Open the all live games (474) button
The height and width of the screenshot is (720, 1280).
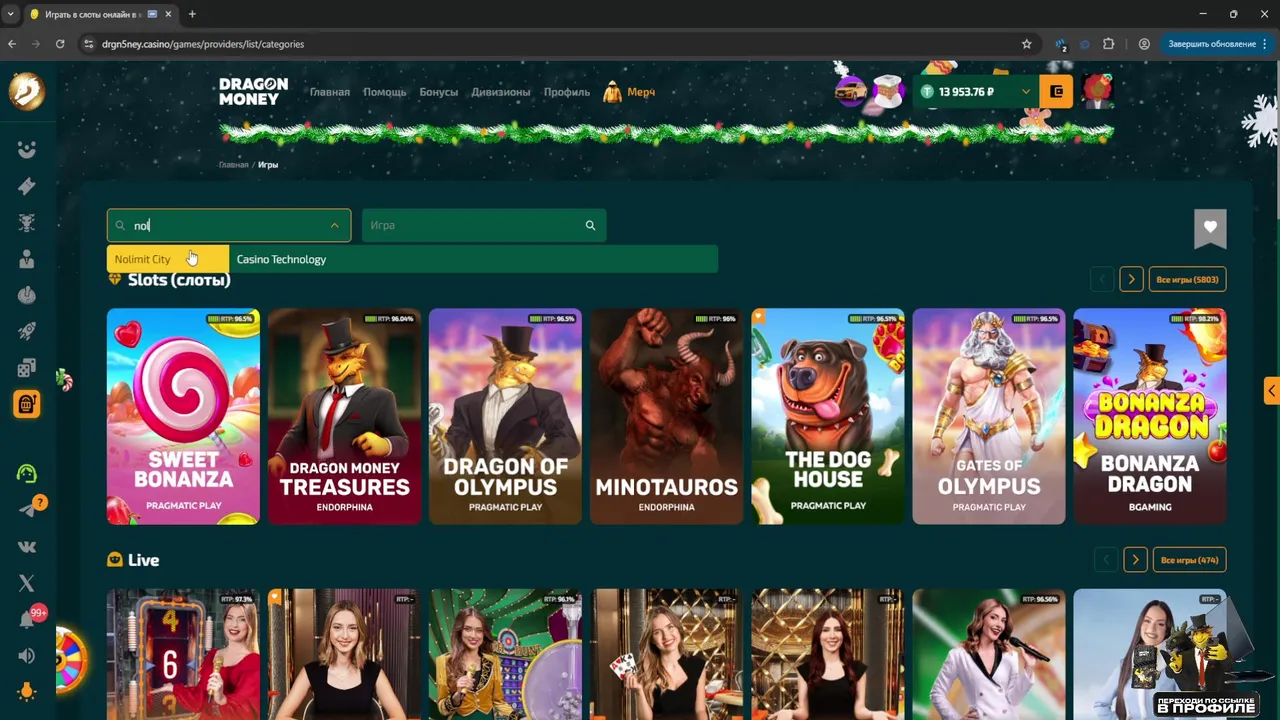1189,560
